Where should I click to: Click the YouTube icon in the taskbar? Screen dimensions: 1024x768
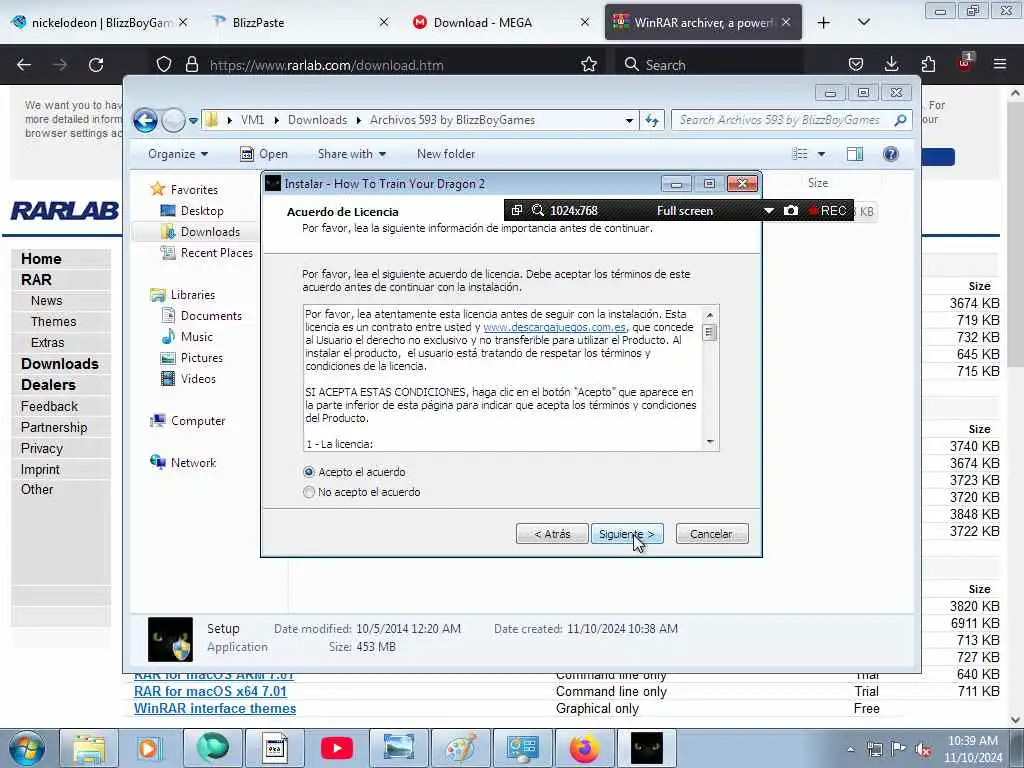[x=337, y=748]
